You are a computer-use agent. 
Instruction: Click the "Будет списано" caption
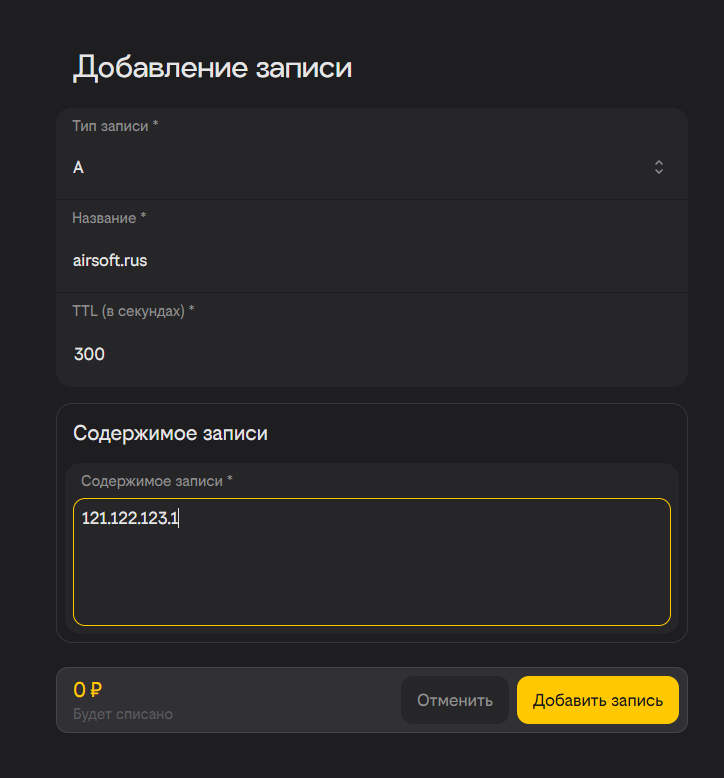(123, 714)
